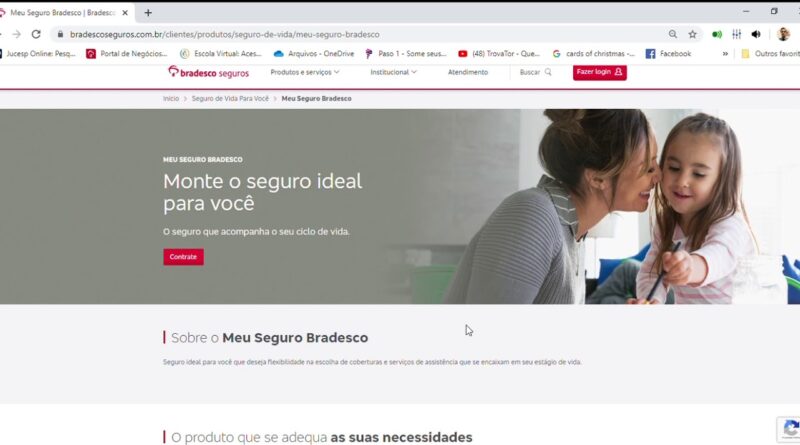Click the red Contrate button

click(183, 257)
